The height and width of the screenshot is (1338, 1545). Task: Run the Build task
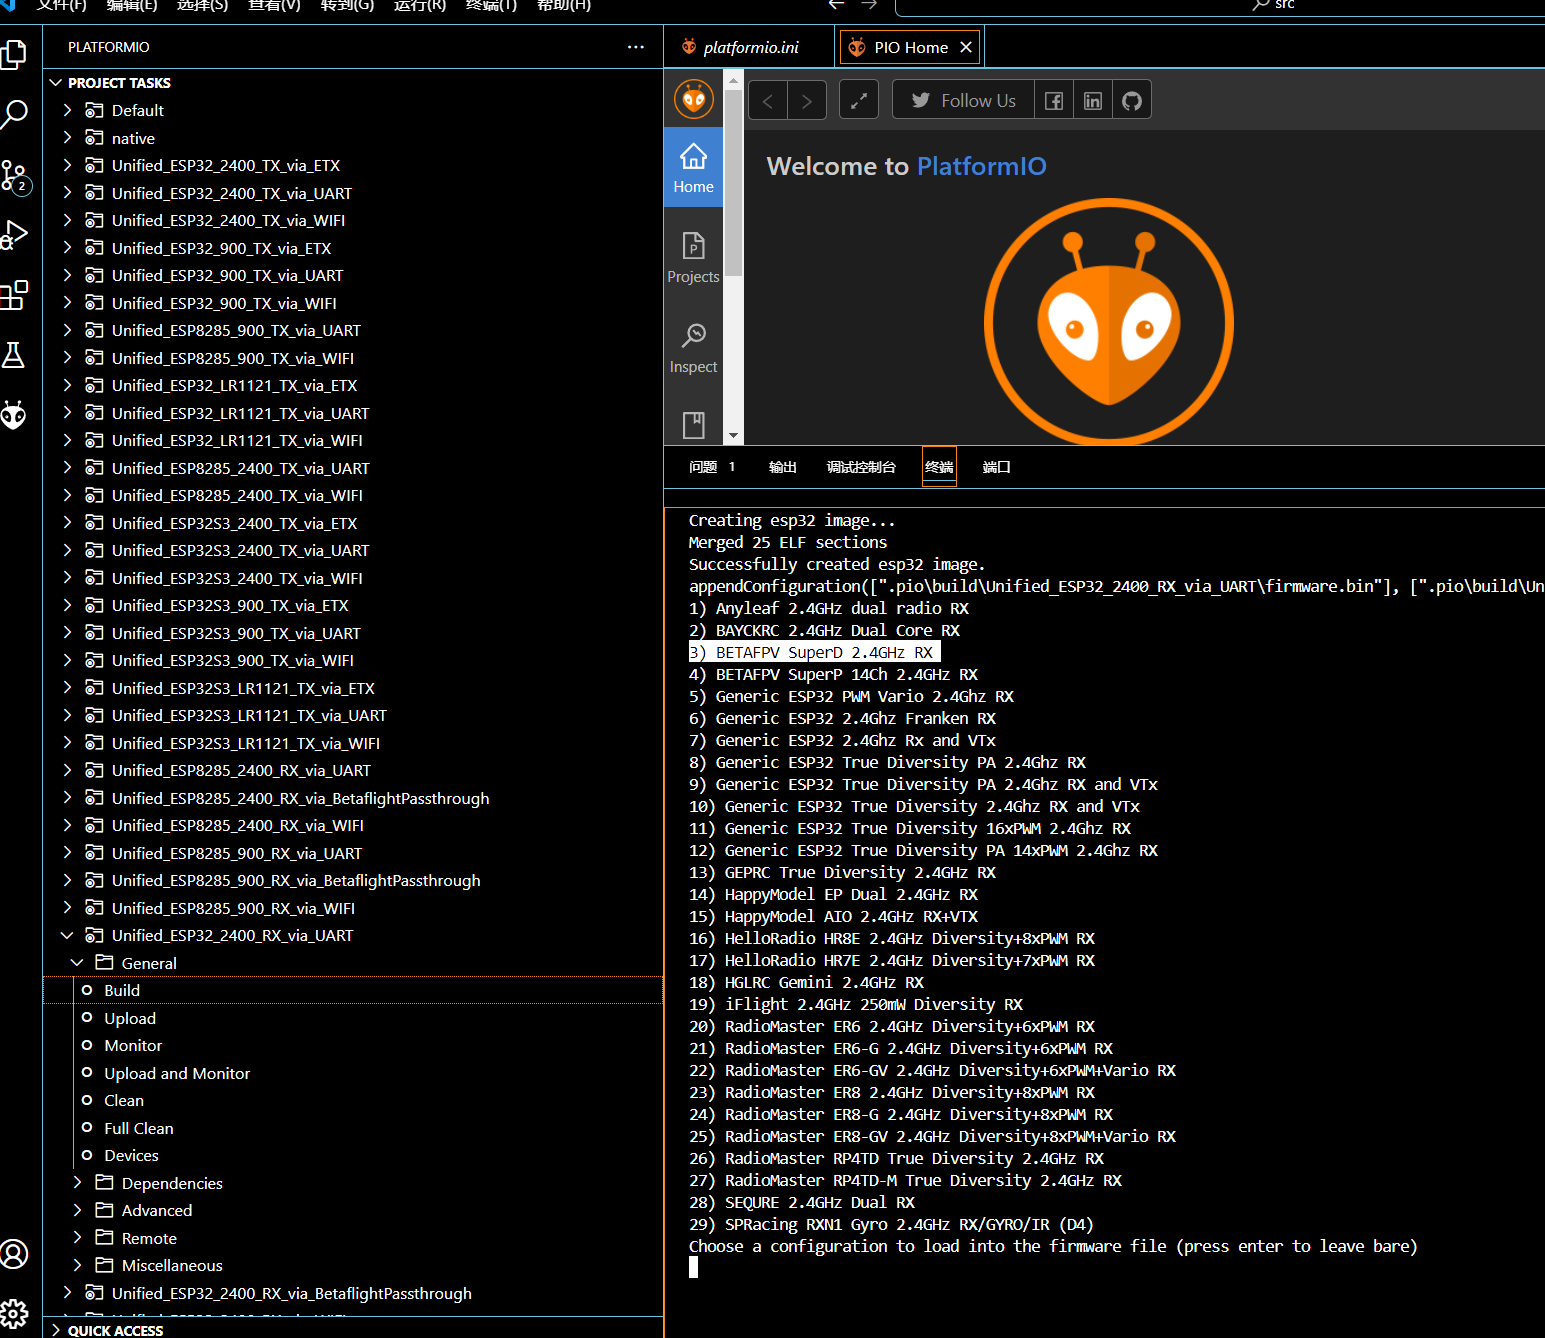pyautogui.click(x=353, y=990)
